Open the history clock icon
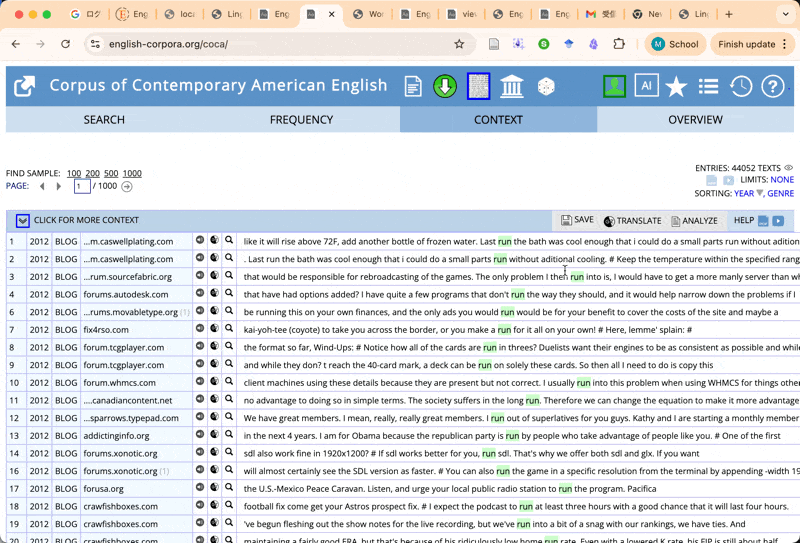The width and height of the screenshot is (800, 543). 740,86
